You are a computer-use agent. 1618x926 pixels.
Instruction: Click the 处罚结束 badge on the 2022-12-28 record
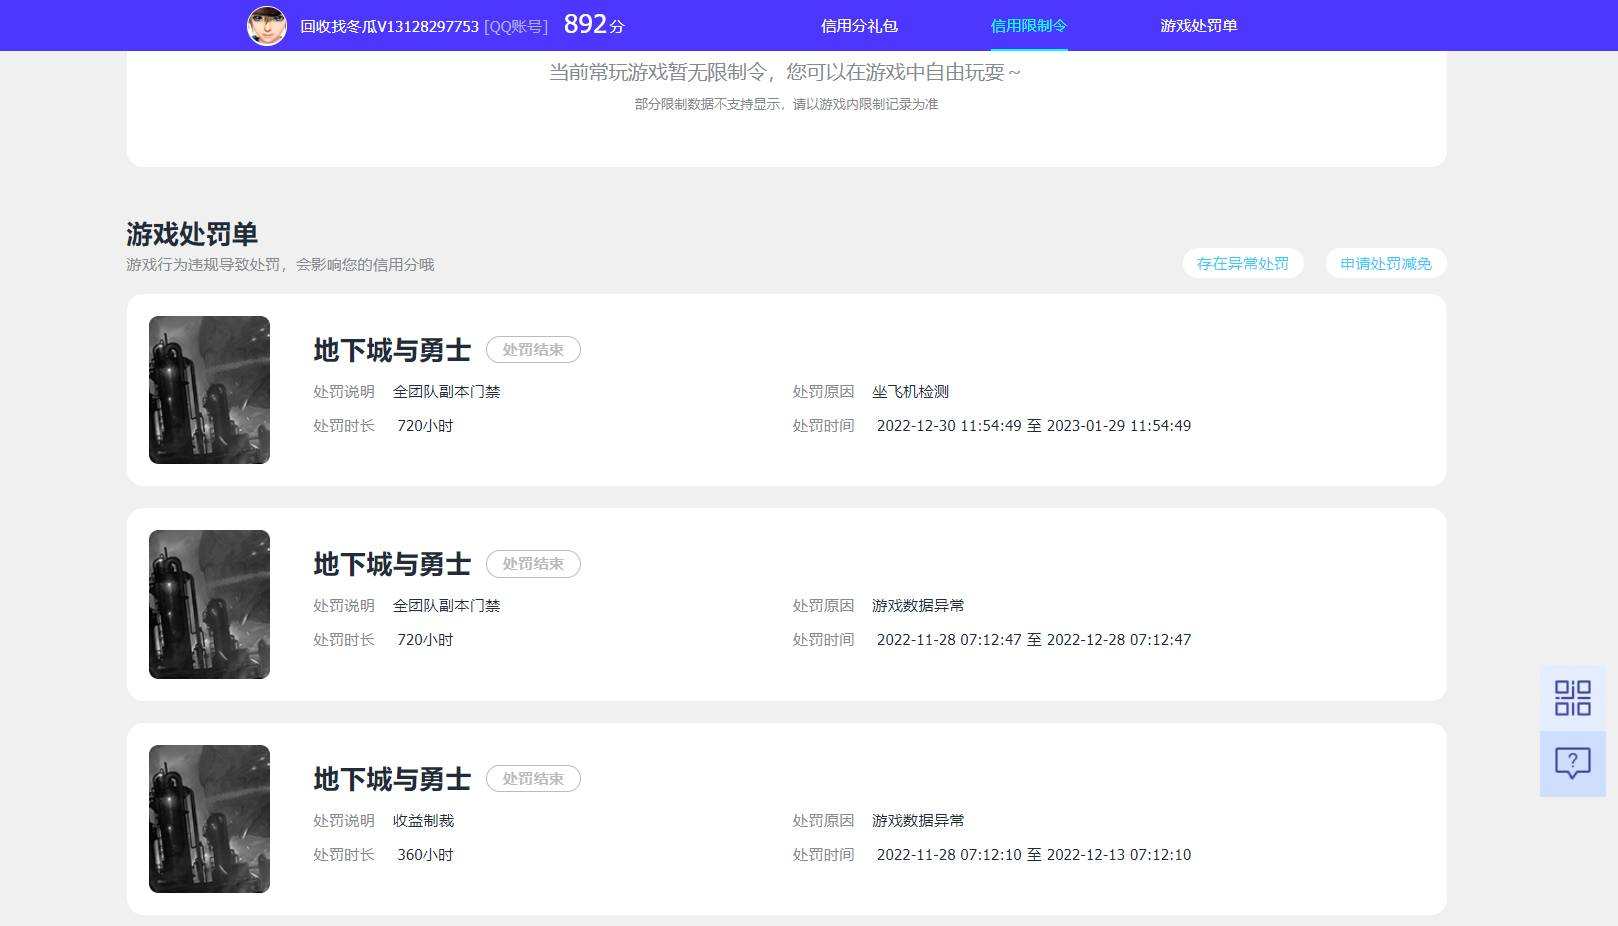pos(533,564)
